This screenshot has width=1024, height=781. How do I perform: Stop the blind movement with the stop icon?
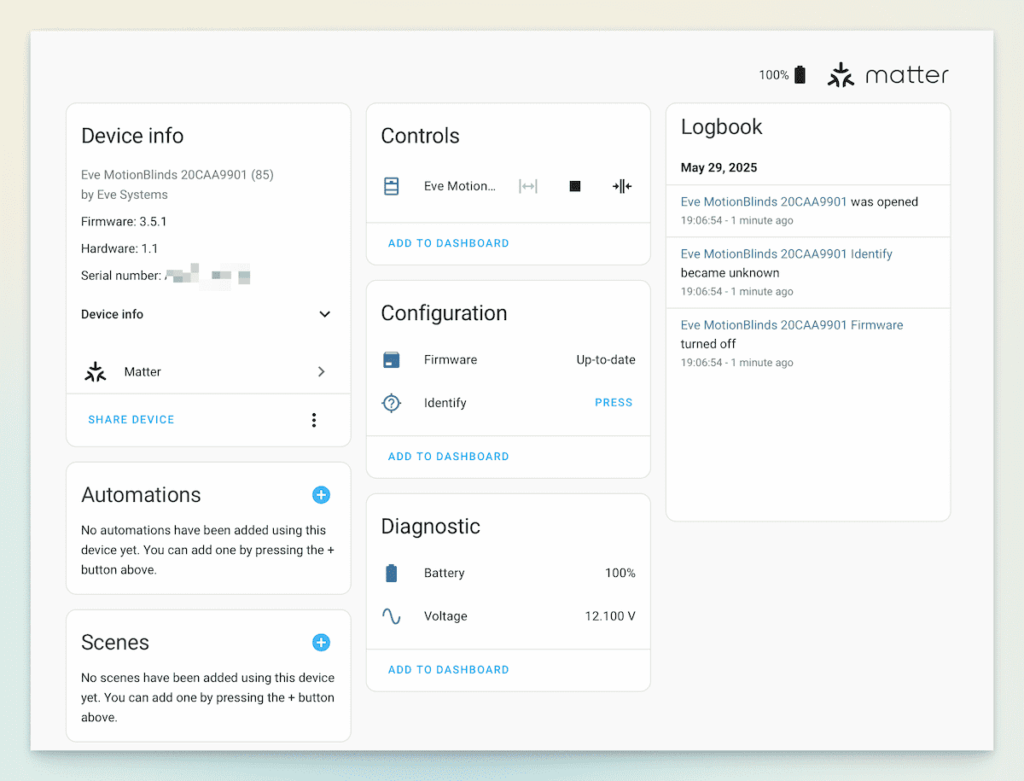[574, 186]
